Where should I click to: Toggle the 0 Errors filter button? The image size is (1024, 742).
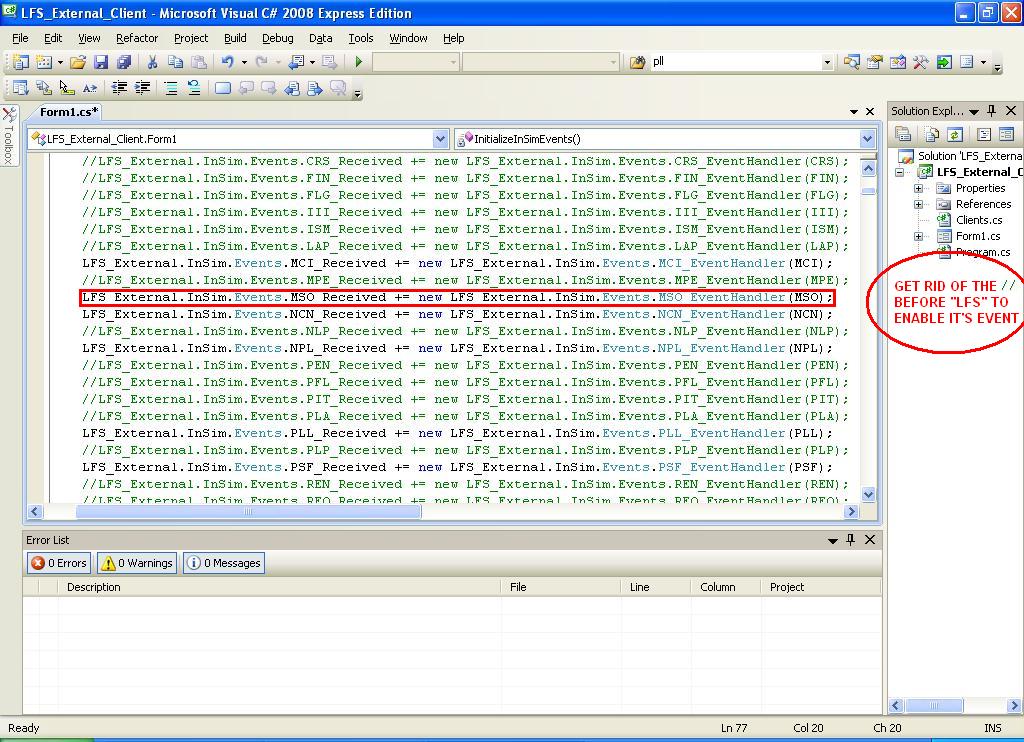tap(59, 563)
